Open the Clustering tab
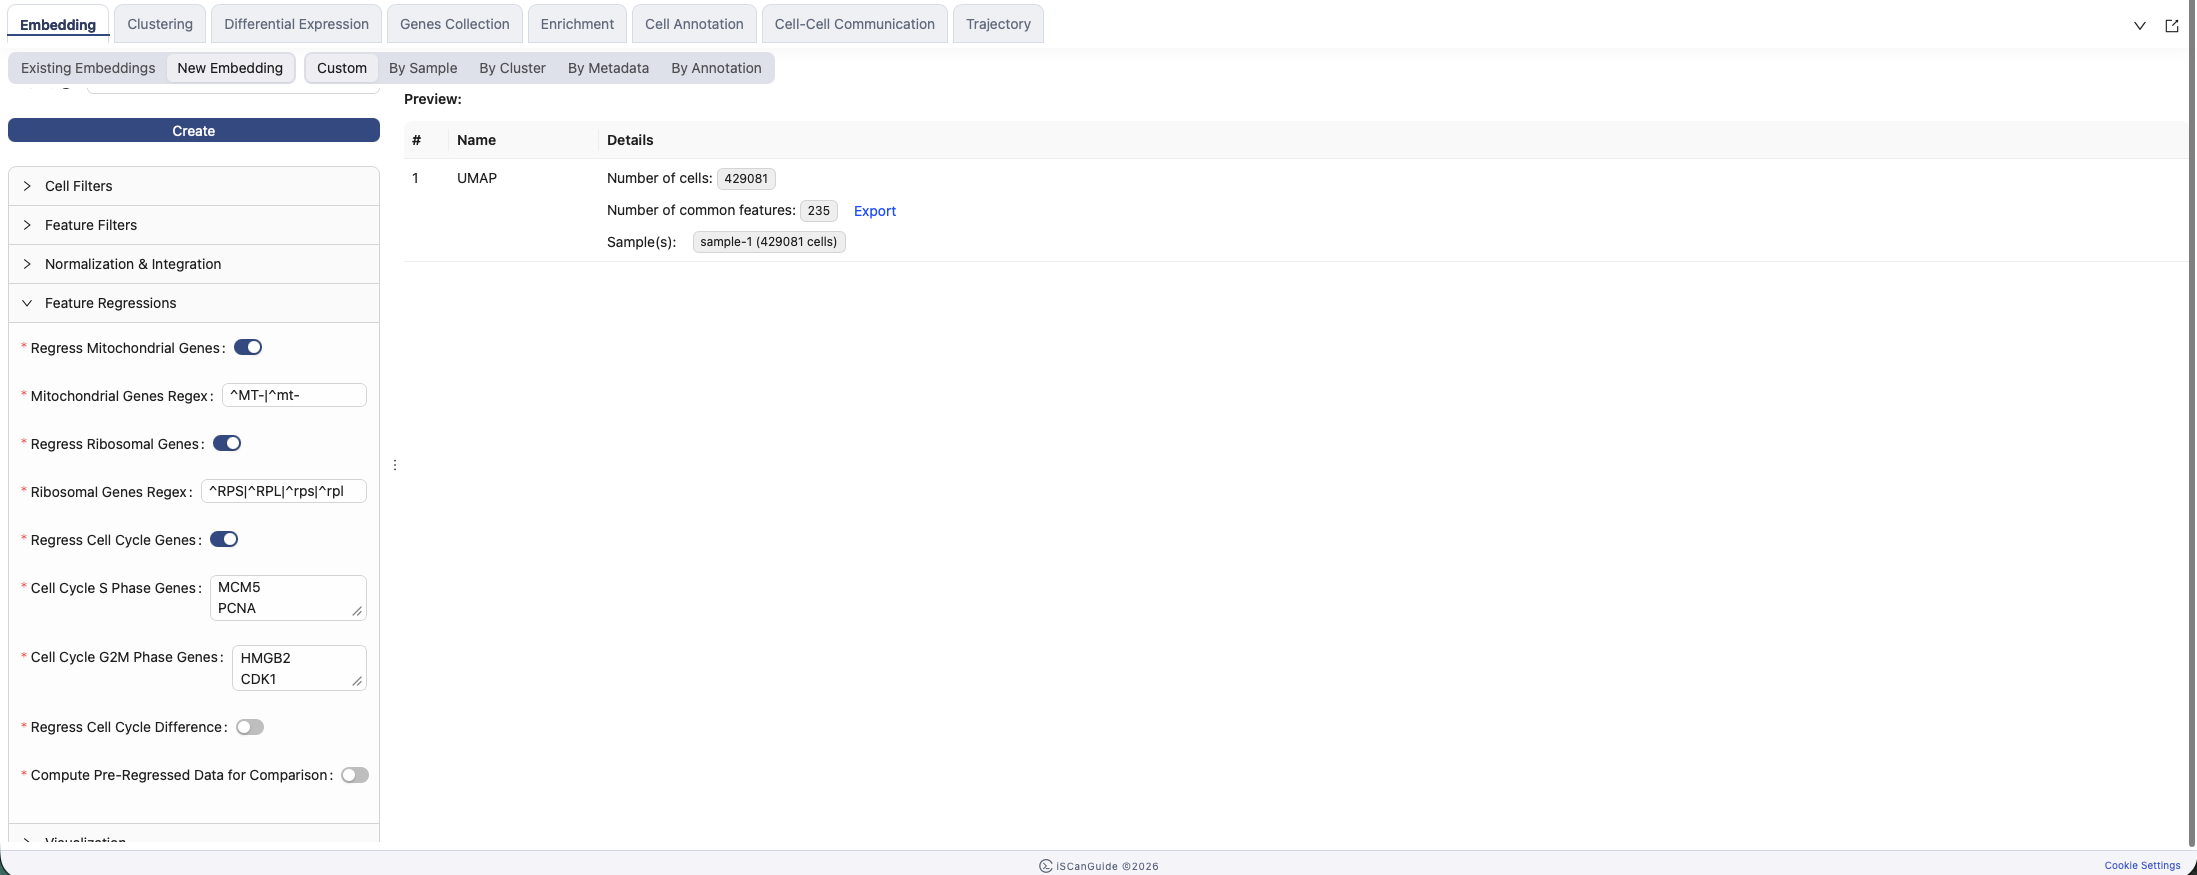The width and height of the screenshot is (2197, 875). [x=160, y=24]
